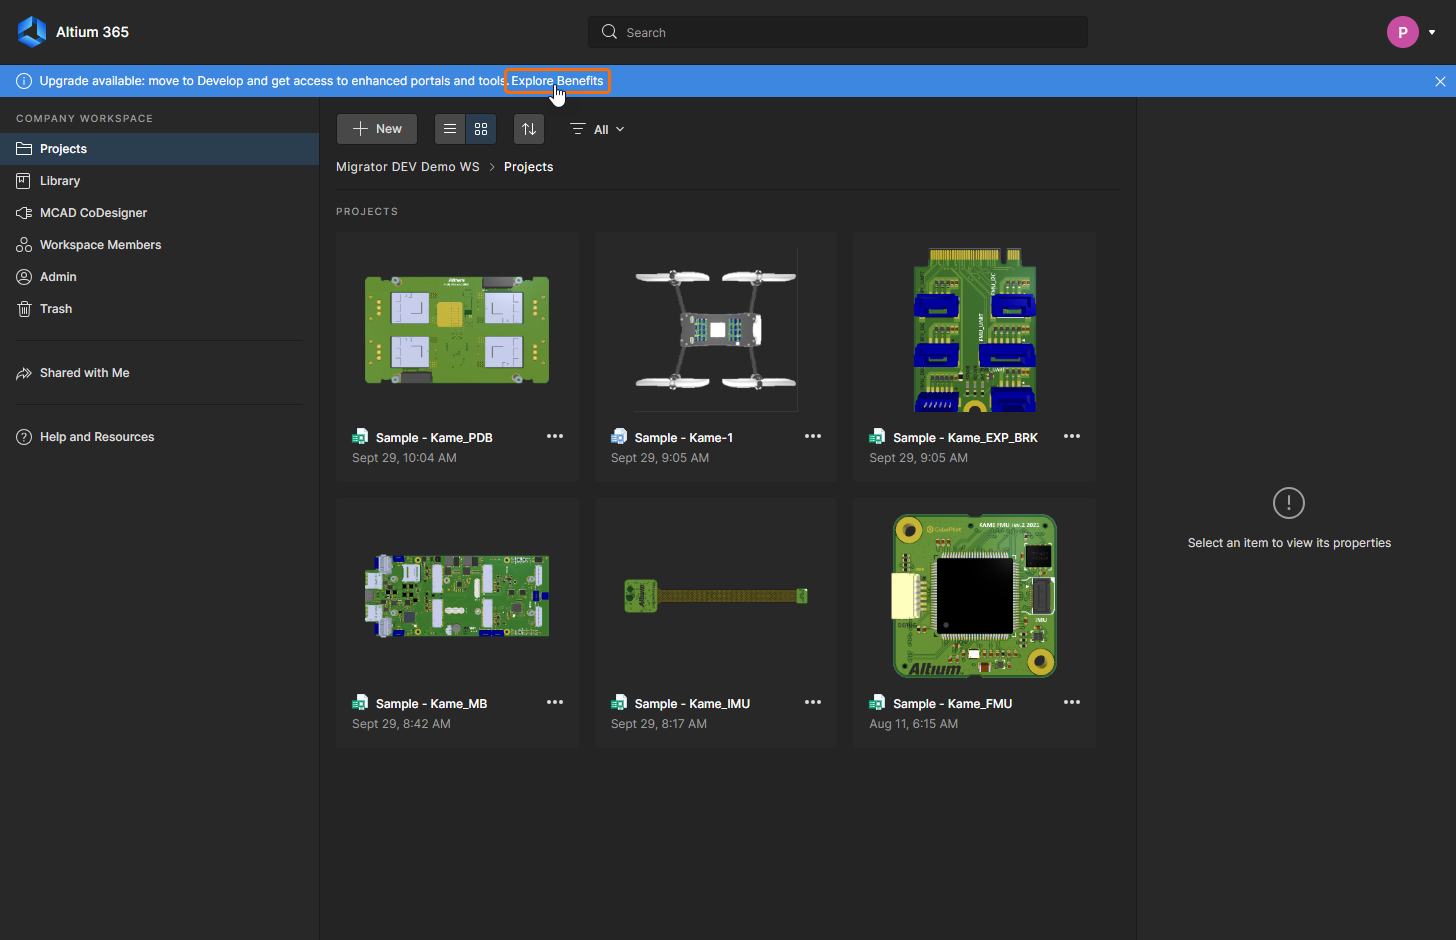The width and height of the screenshot is (1456, 940).
Task: Switch to grid view layout
Action: point(481,129)
